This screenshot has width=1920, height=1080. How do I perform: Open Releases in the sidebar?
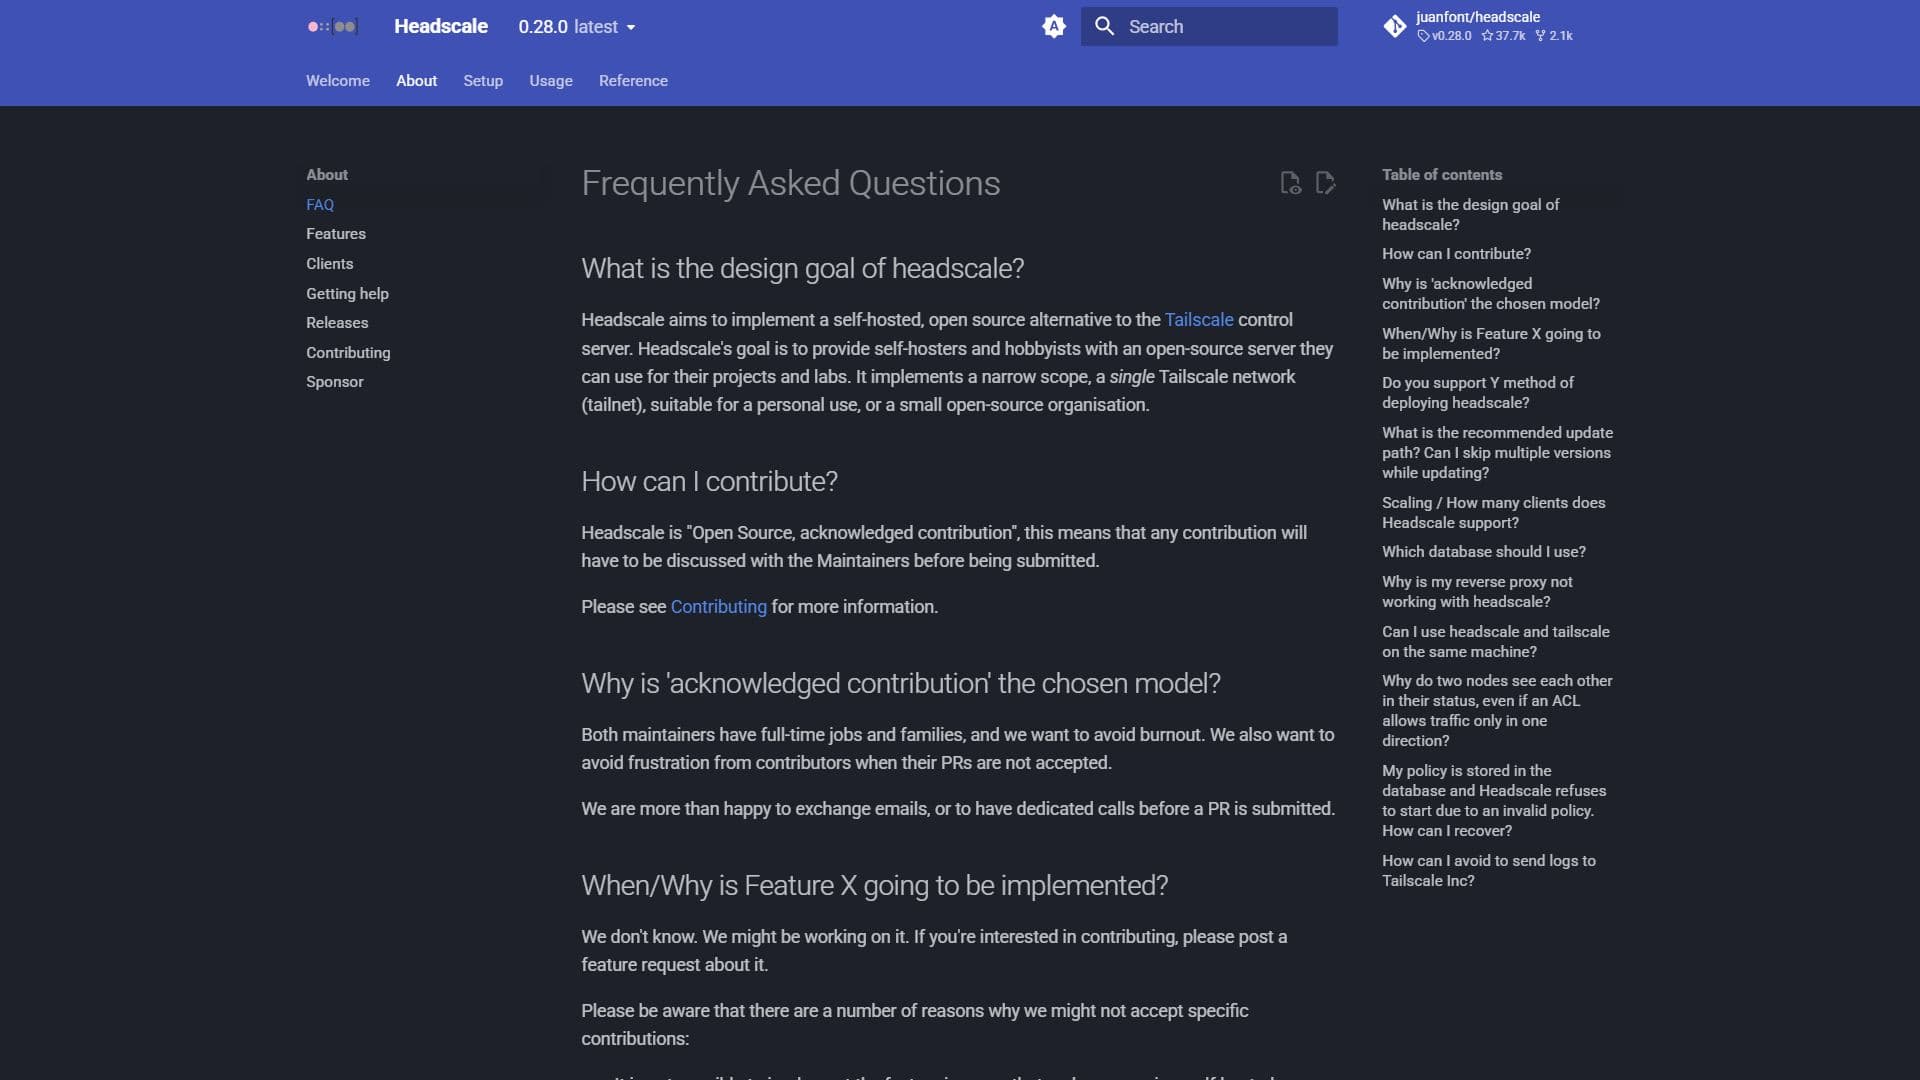pos(337,323)
